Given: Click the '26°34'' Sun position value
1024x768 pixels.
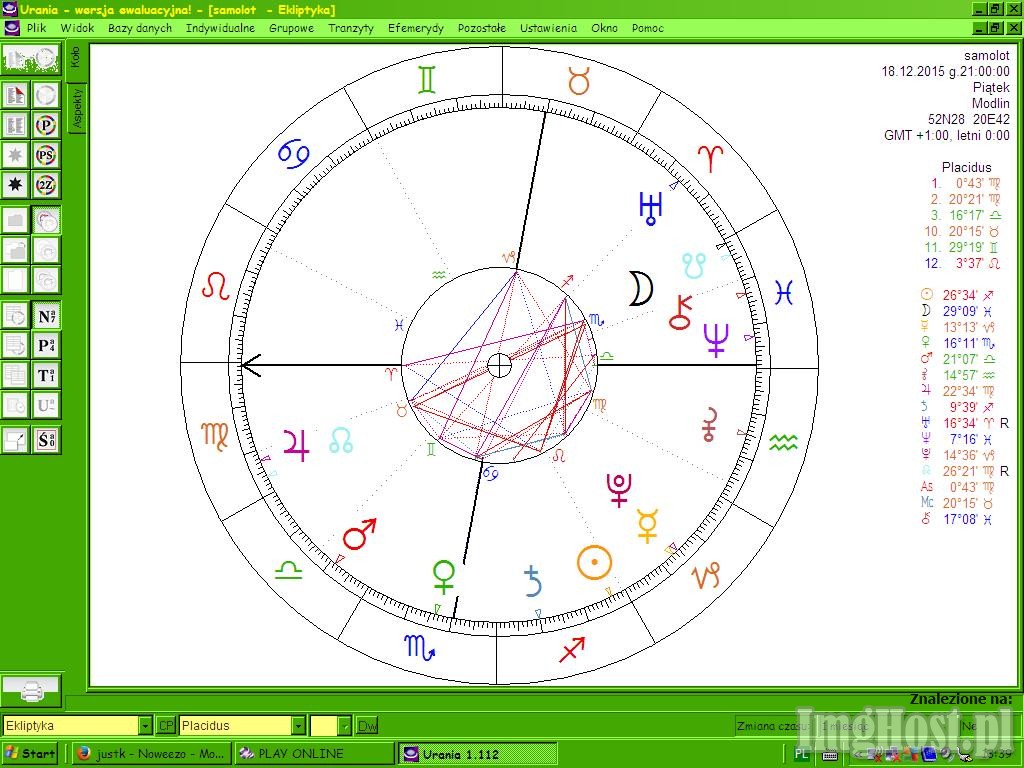Looking at the screenshot, I should (959, 295).
